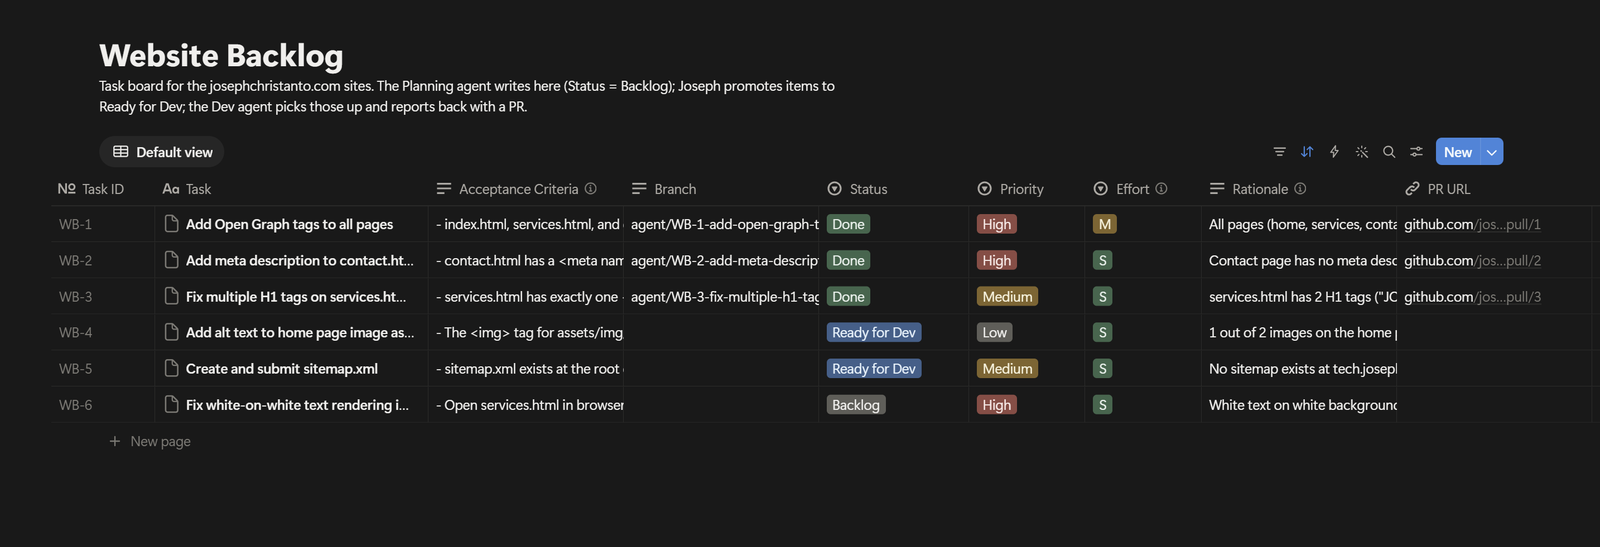Click Ready for Dev status of WB-4

(x=874, y=332)
